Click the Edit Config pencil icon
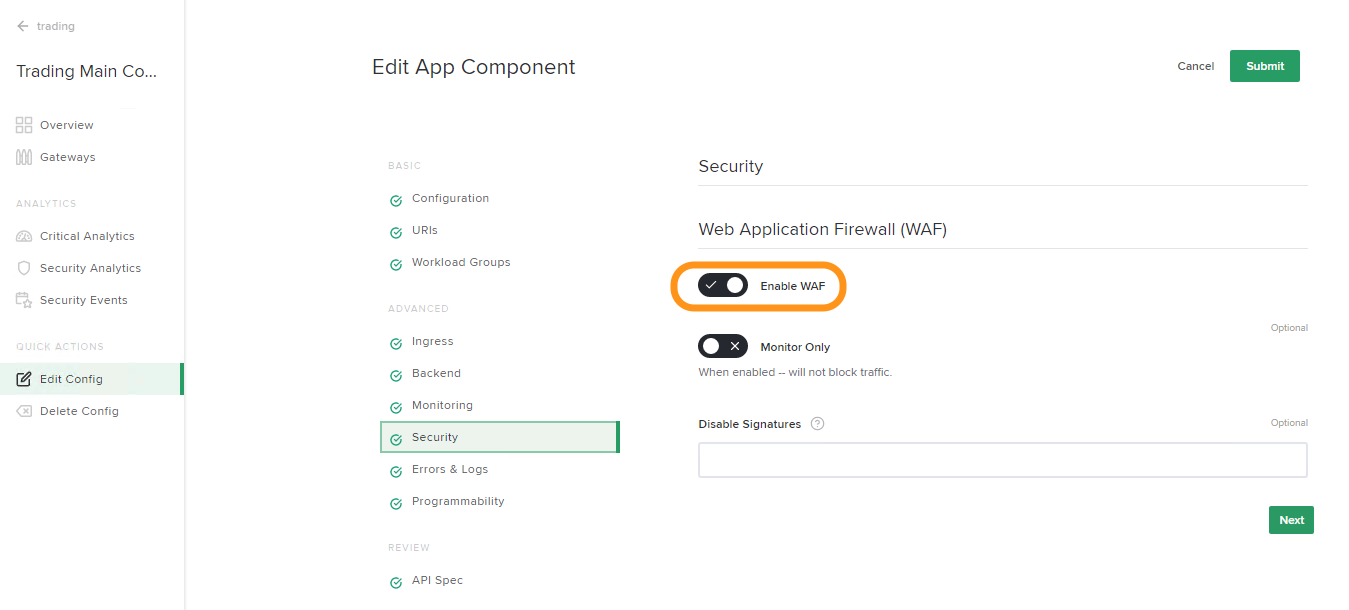The width and height of the screenshot is (1349, 610). tap(24, 379)
